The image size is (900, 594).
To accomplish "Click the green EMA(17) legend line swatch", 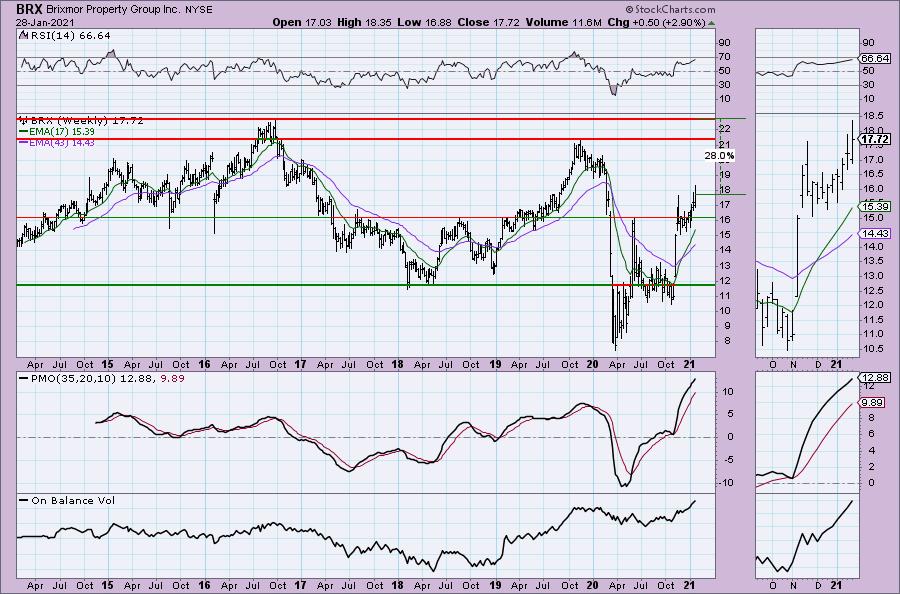I will tap(24, 131).
